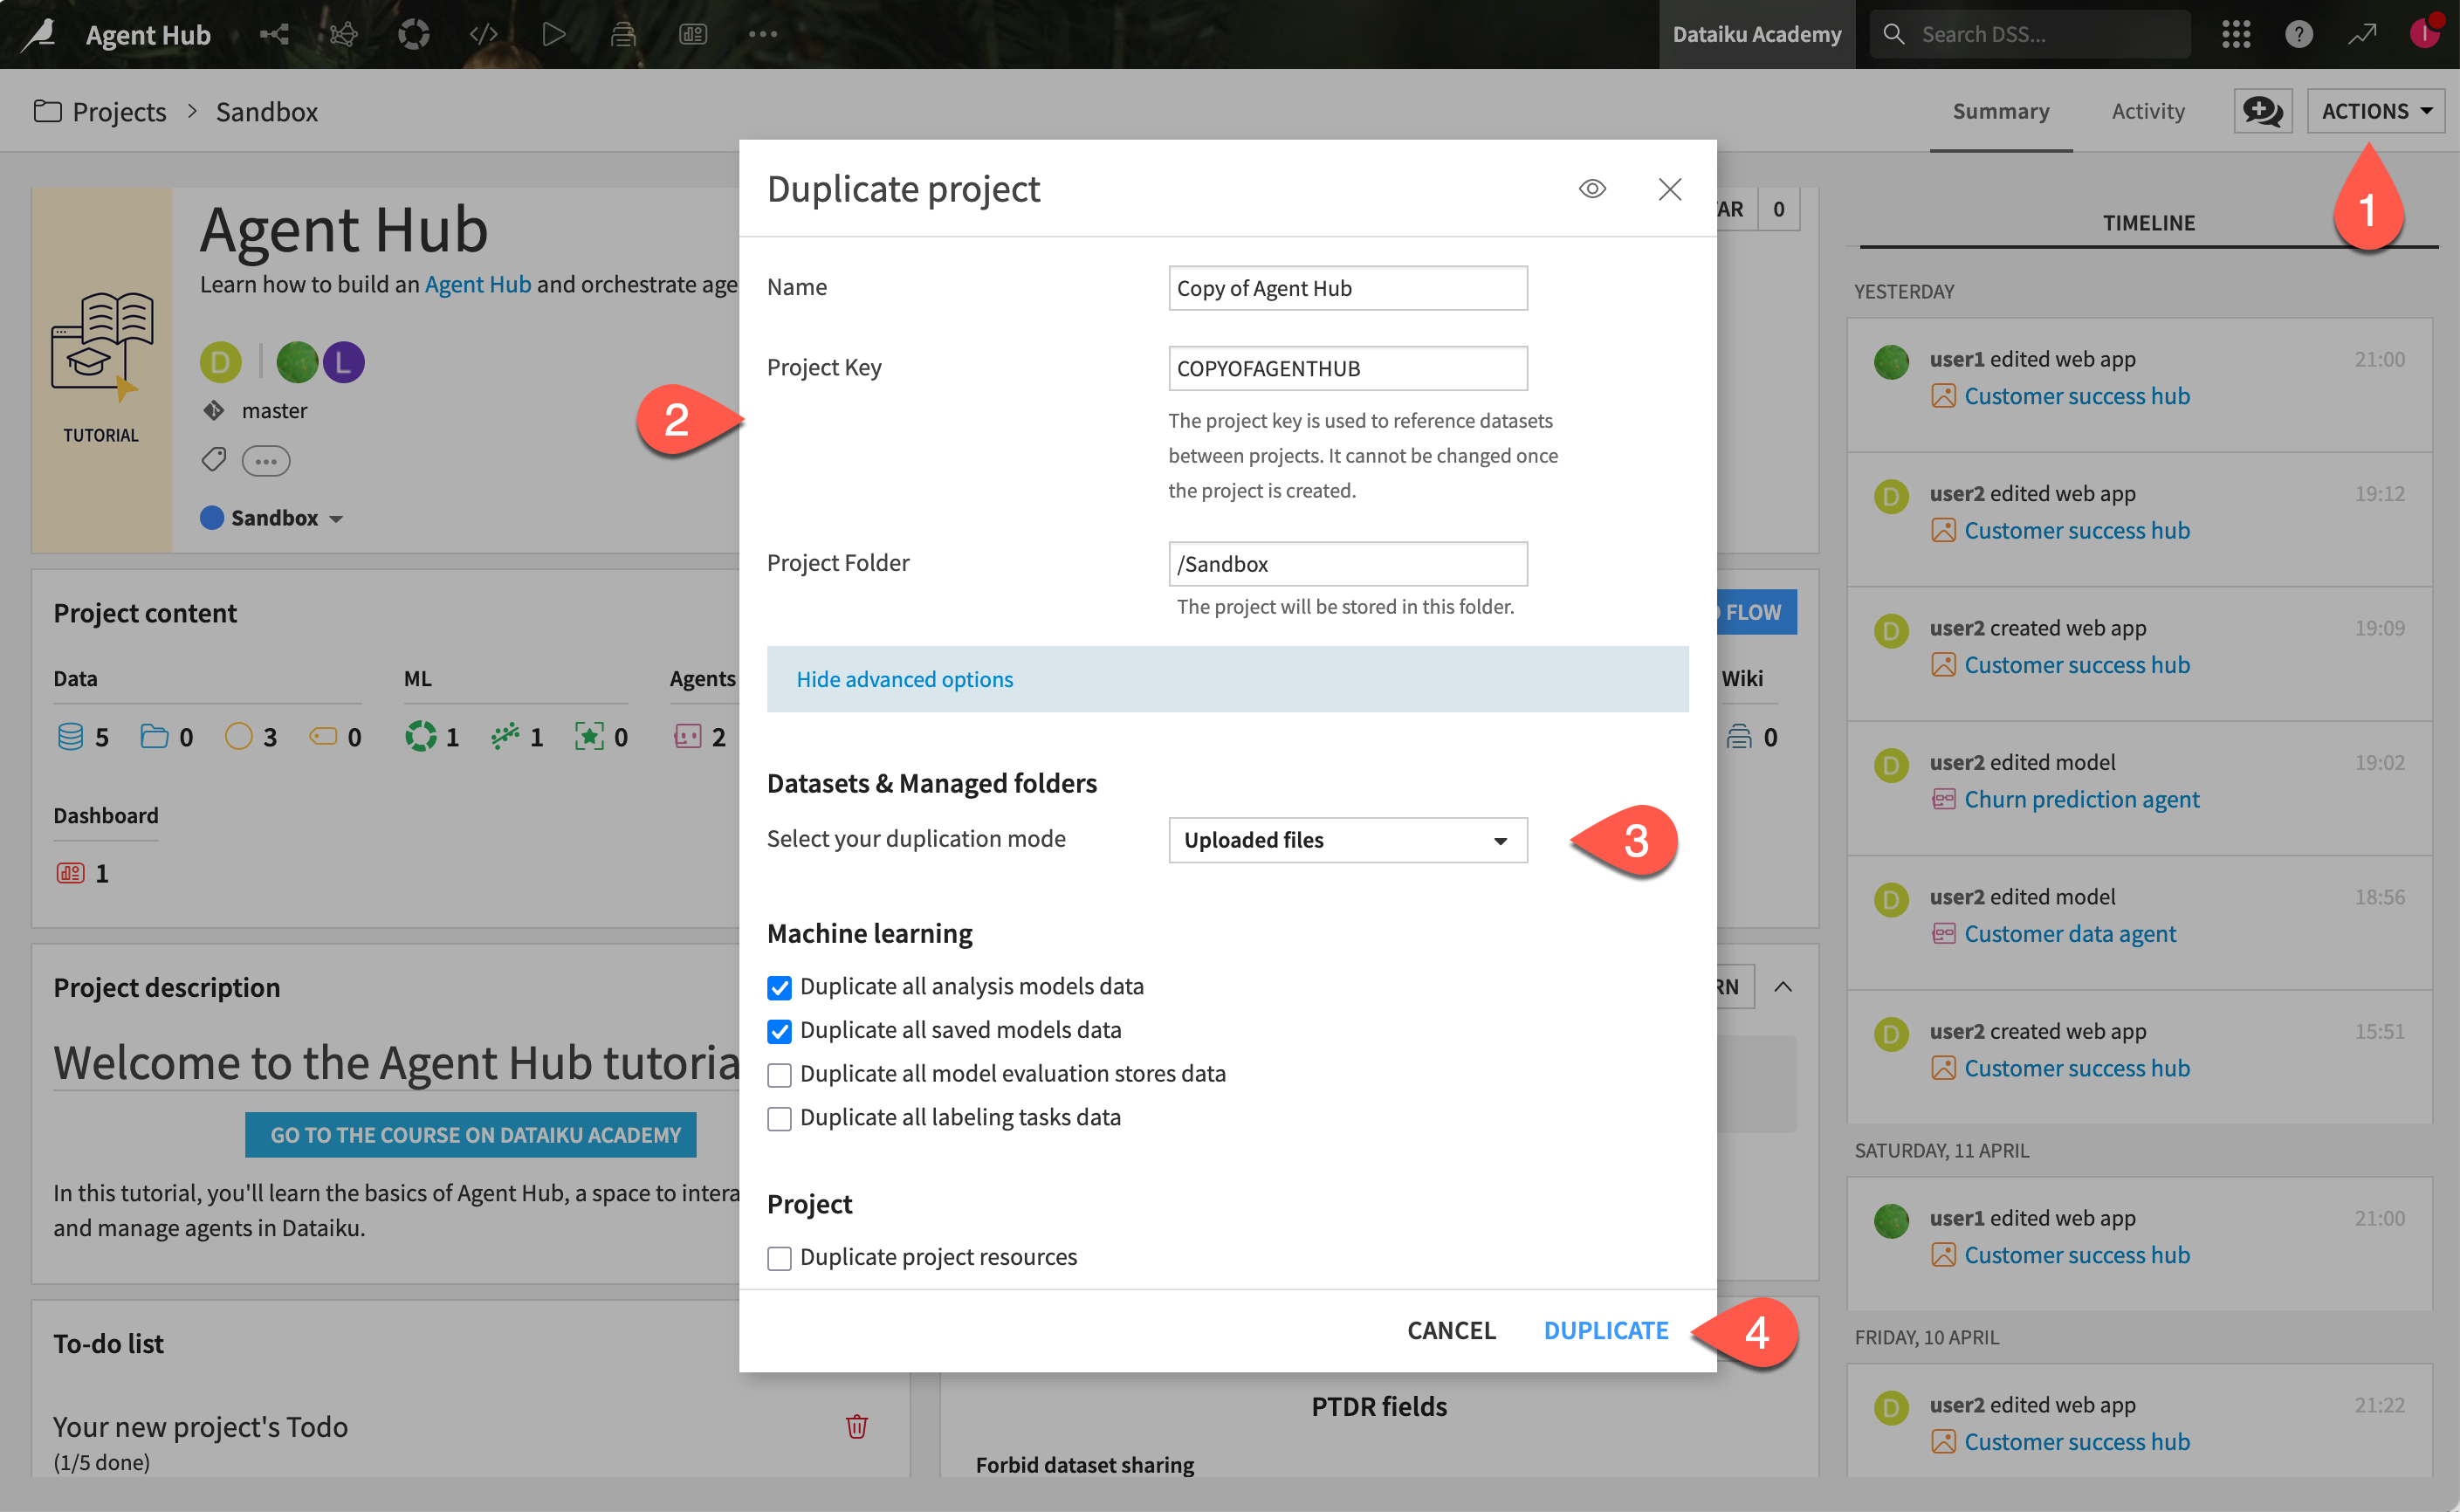Uncheck Duplicate all saved models data

click(x=779, y=1031)
